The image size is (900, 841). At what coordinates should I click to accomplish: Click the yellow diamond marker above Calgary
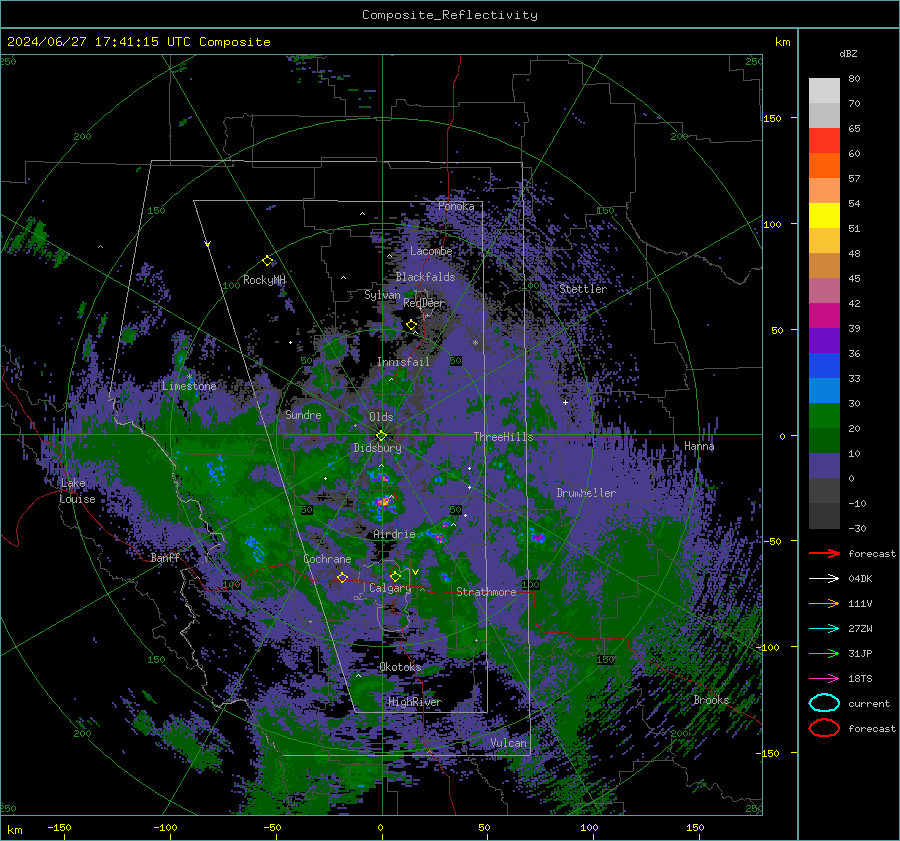(395, 576)
